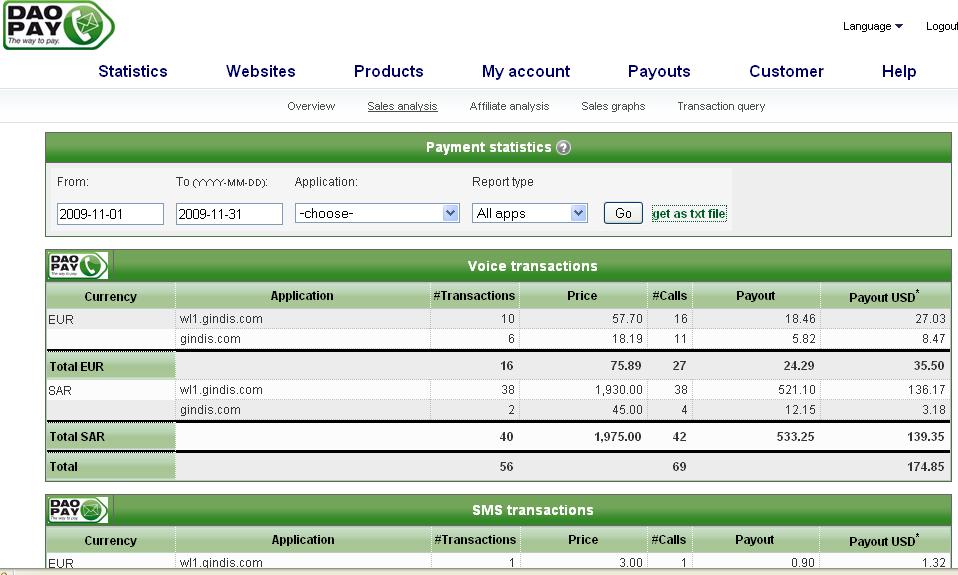The height and width of the screenshot is (575, 958).
Task: Open the Transaction query sub-tab
Action: 721,106
